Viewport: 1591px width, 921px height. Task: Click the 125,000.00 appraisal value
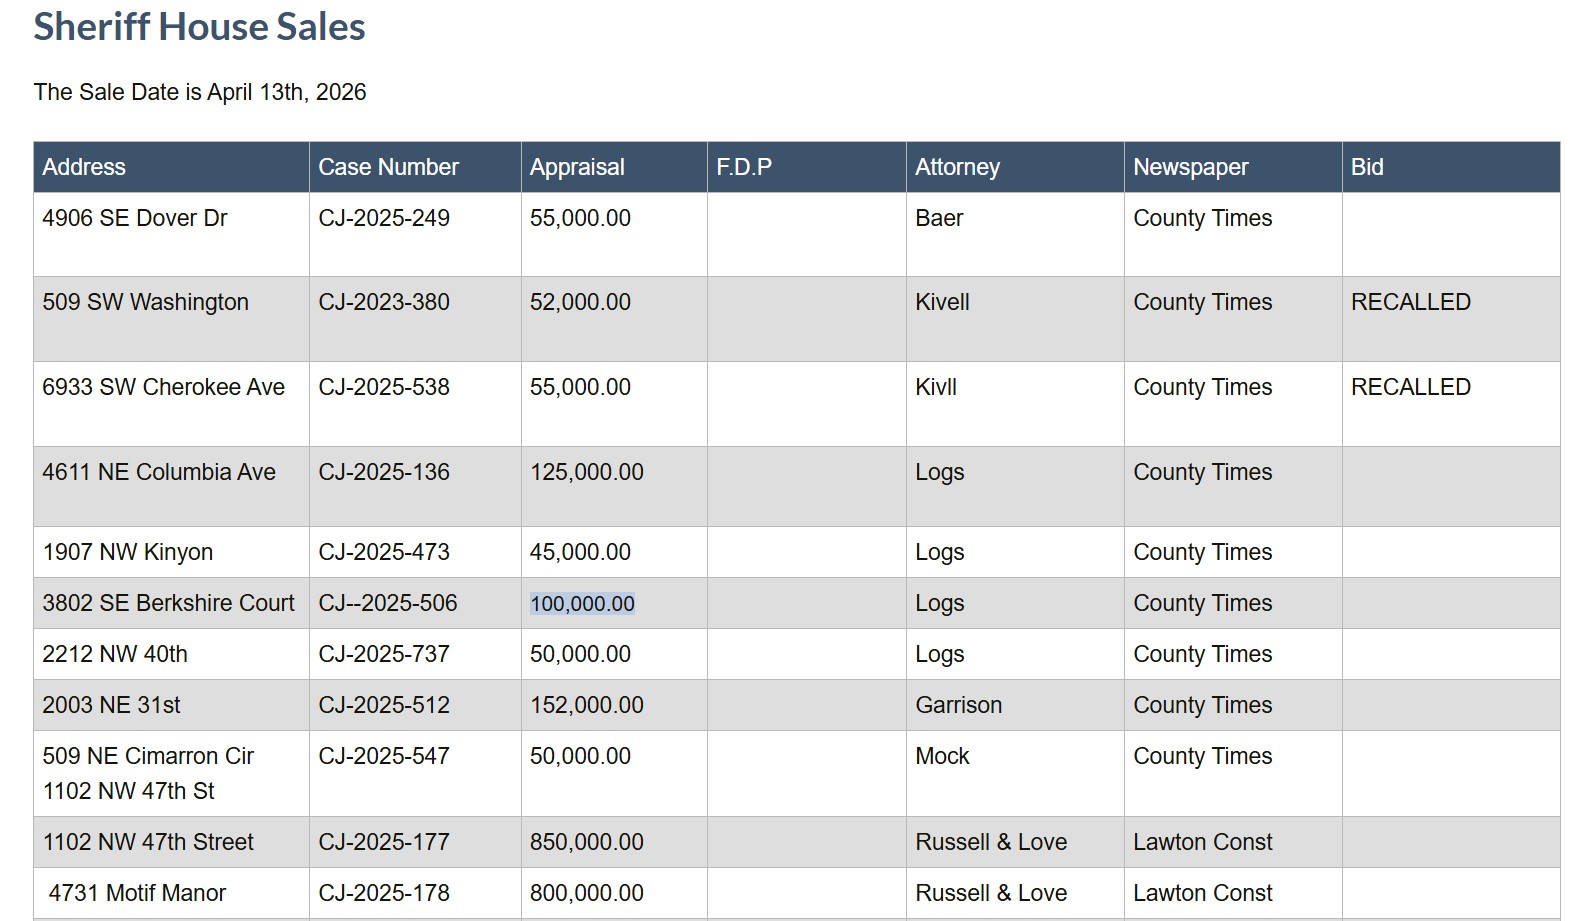586,472
